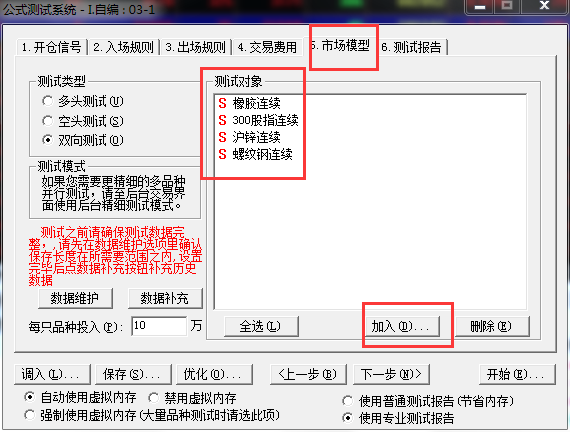Open the 2.入场规则 tab
This screenshot has width=570, height=432.
click(x=123, y=47)
